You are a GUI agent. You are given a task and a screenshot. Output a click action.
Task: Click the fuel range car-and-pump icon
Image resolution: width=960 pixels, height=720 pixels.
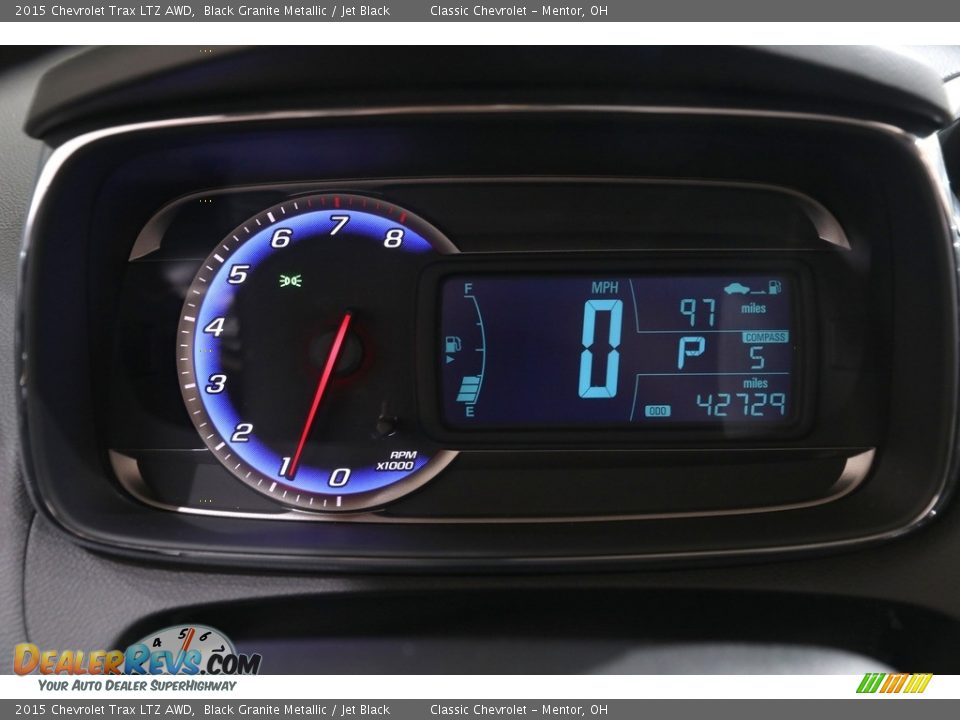pos(752,287)
